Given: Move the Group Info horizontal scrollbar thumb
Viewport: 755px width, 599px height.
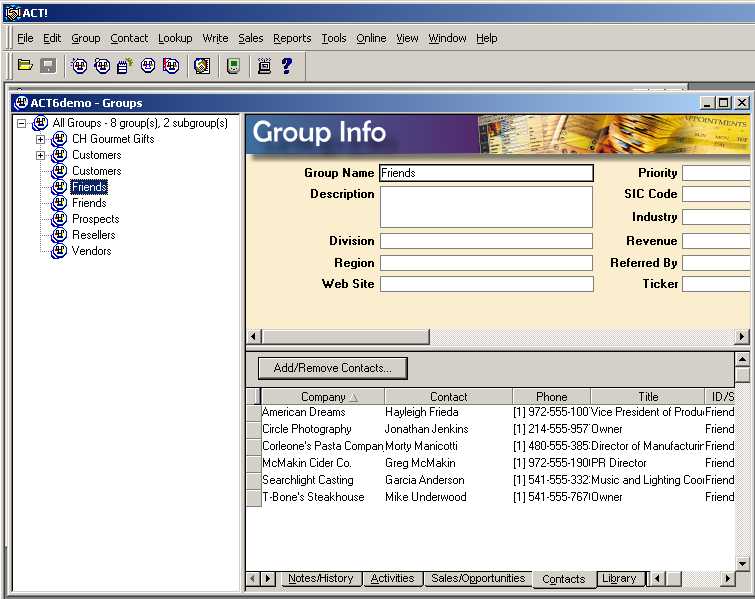Looking at the screenshot, I should [345, 336].
